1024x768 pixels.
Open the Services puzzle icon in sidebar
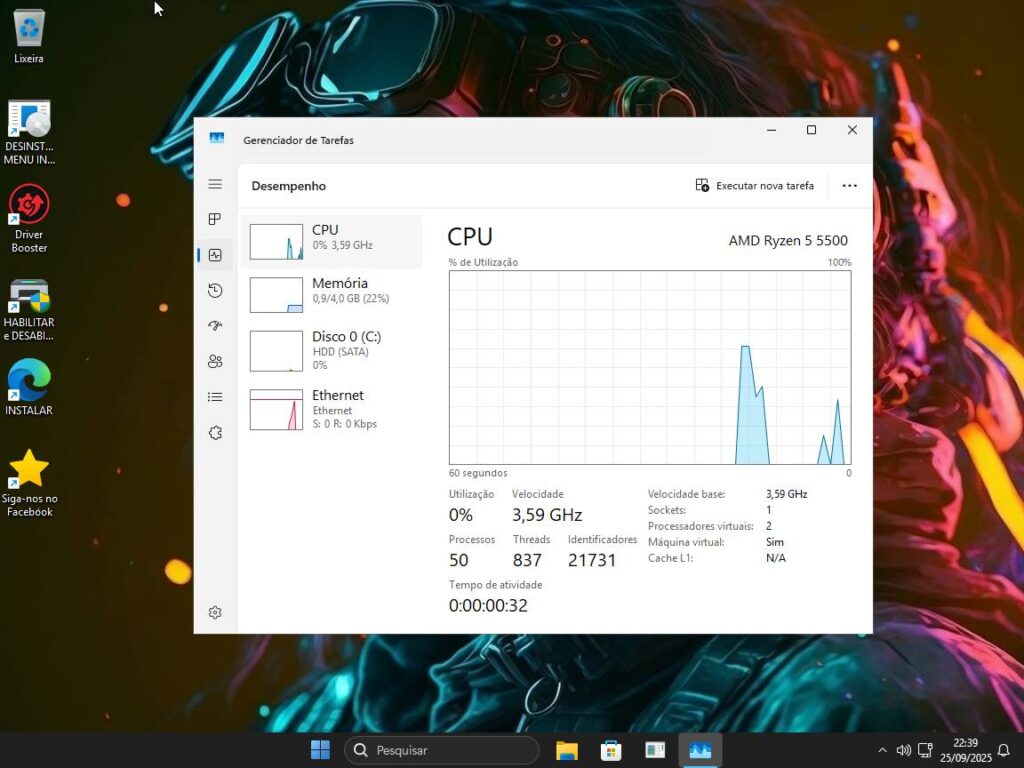pos(215,433)
